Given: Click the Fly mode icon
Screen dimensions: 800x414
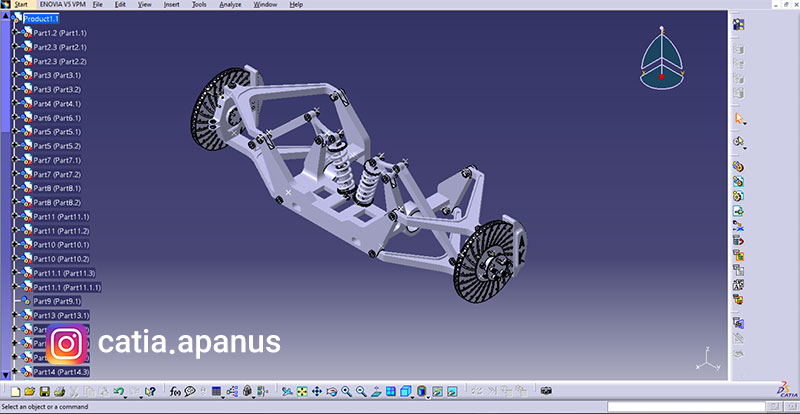Looking at the screenshot, I should (x=287, y=392).
